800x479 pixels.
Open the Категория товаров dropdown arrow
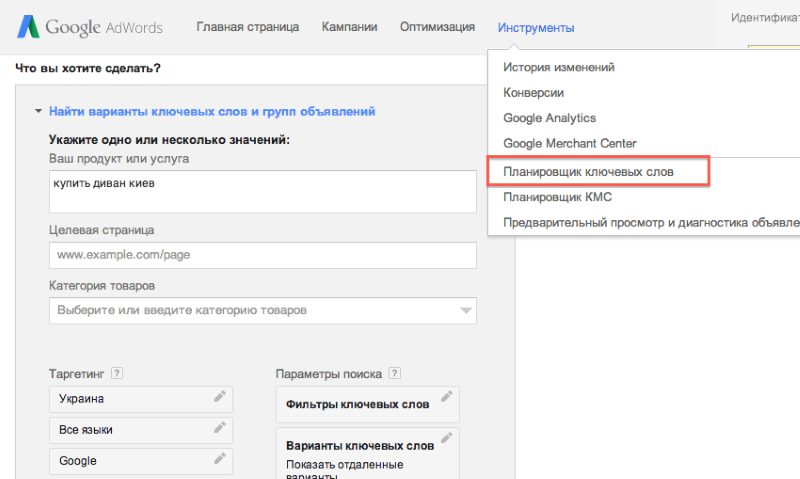click(465, 310)
